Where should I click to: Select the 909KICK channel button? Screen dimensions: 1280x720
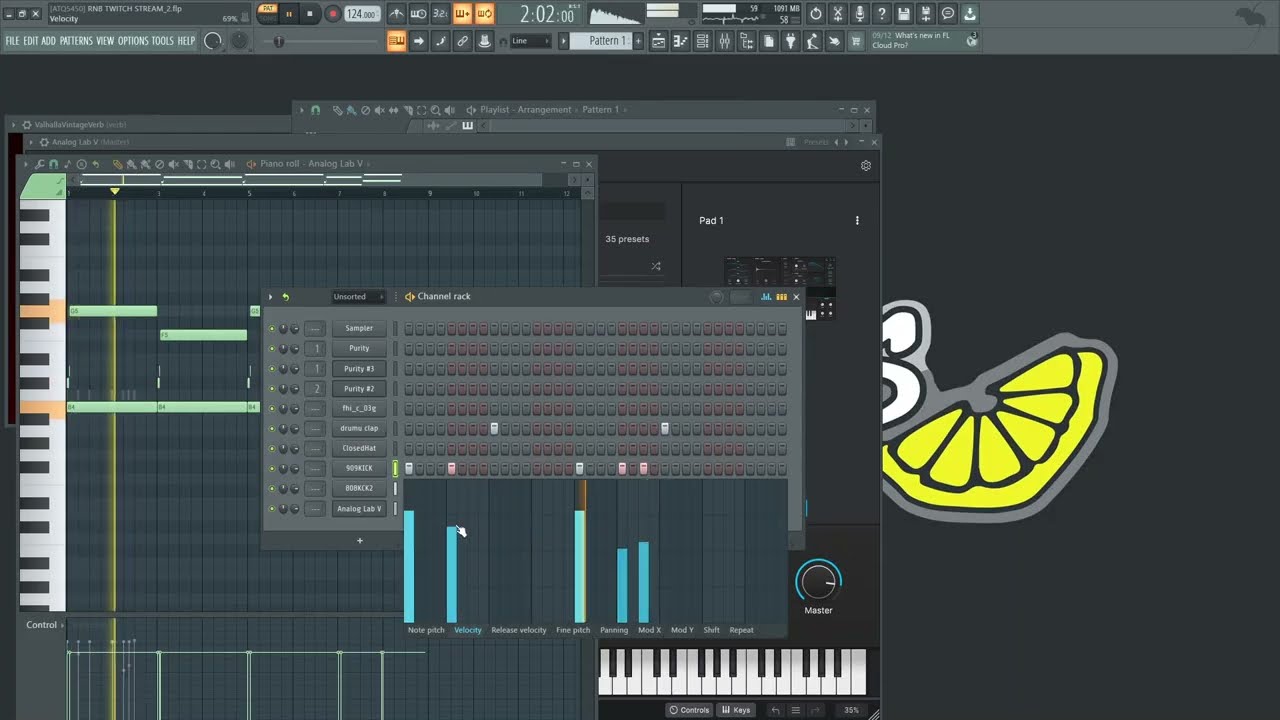point(359,468)
